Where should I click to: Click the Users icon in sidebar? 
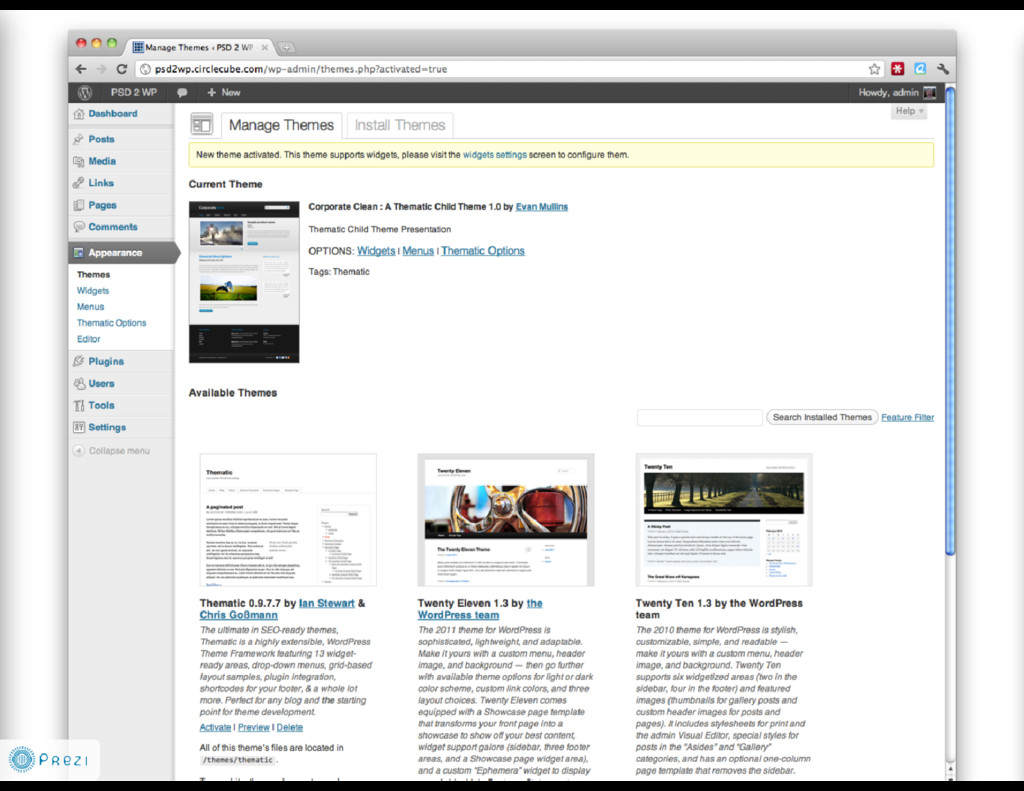(79, 383)
